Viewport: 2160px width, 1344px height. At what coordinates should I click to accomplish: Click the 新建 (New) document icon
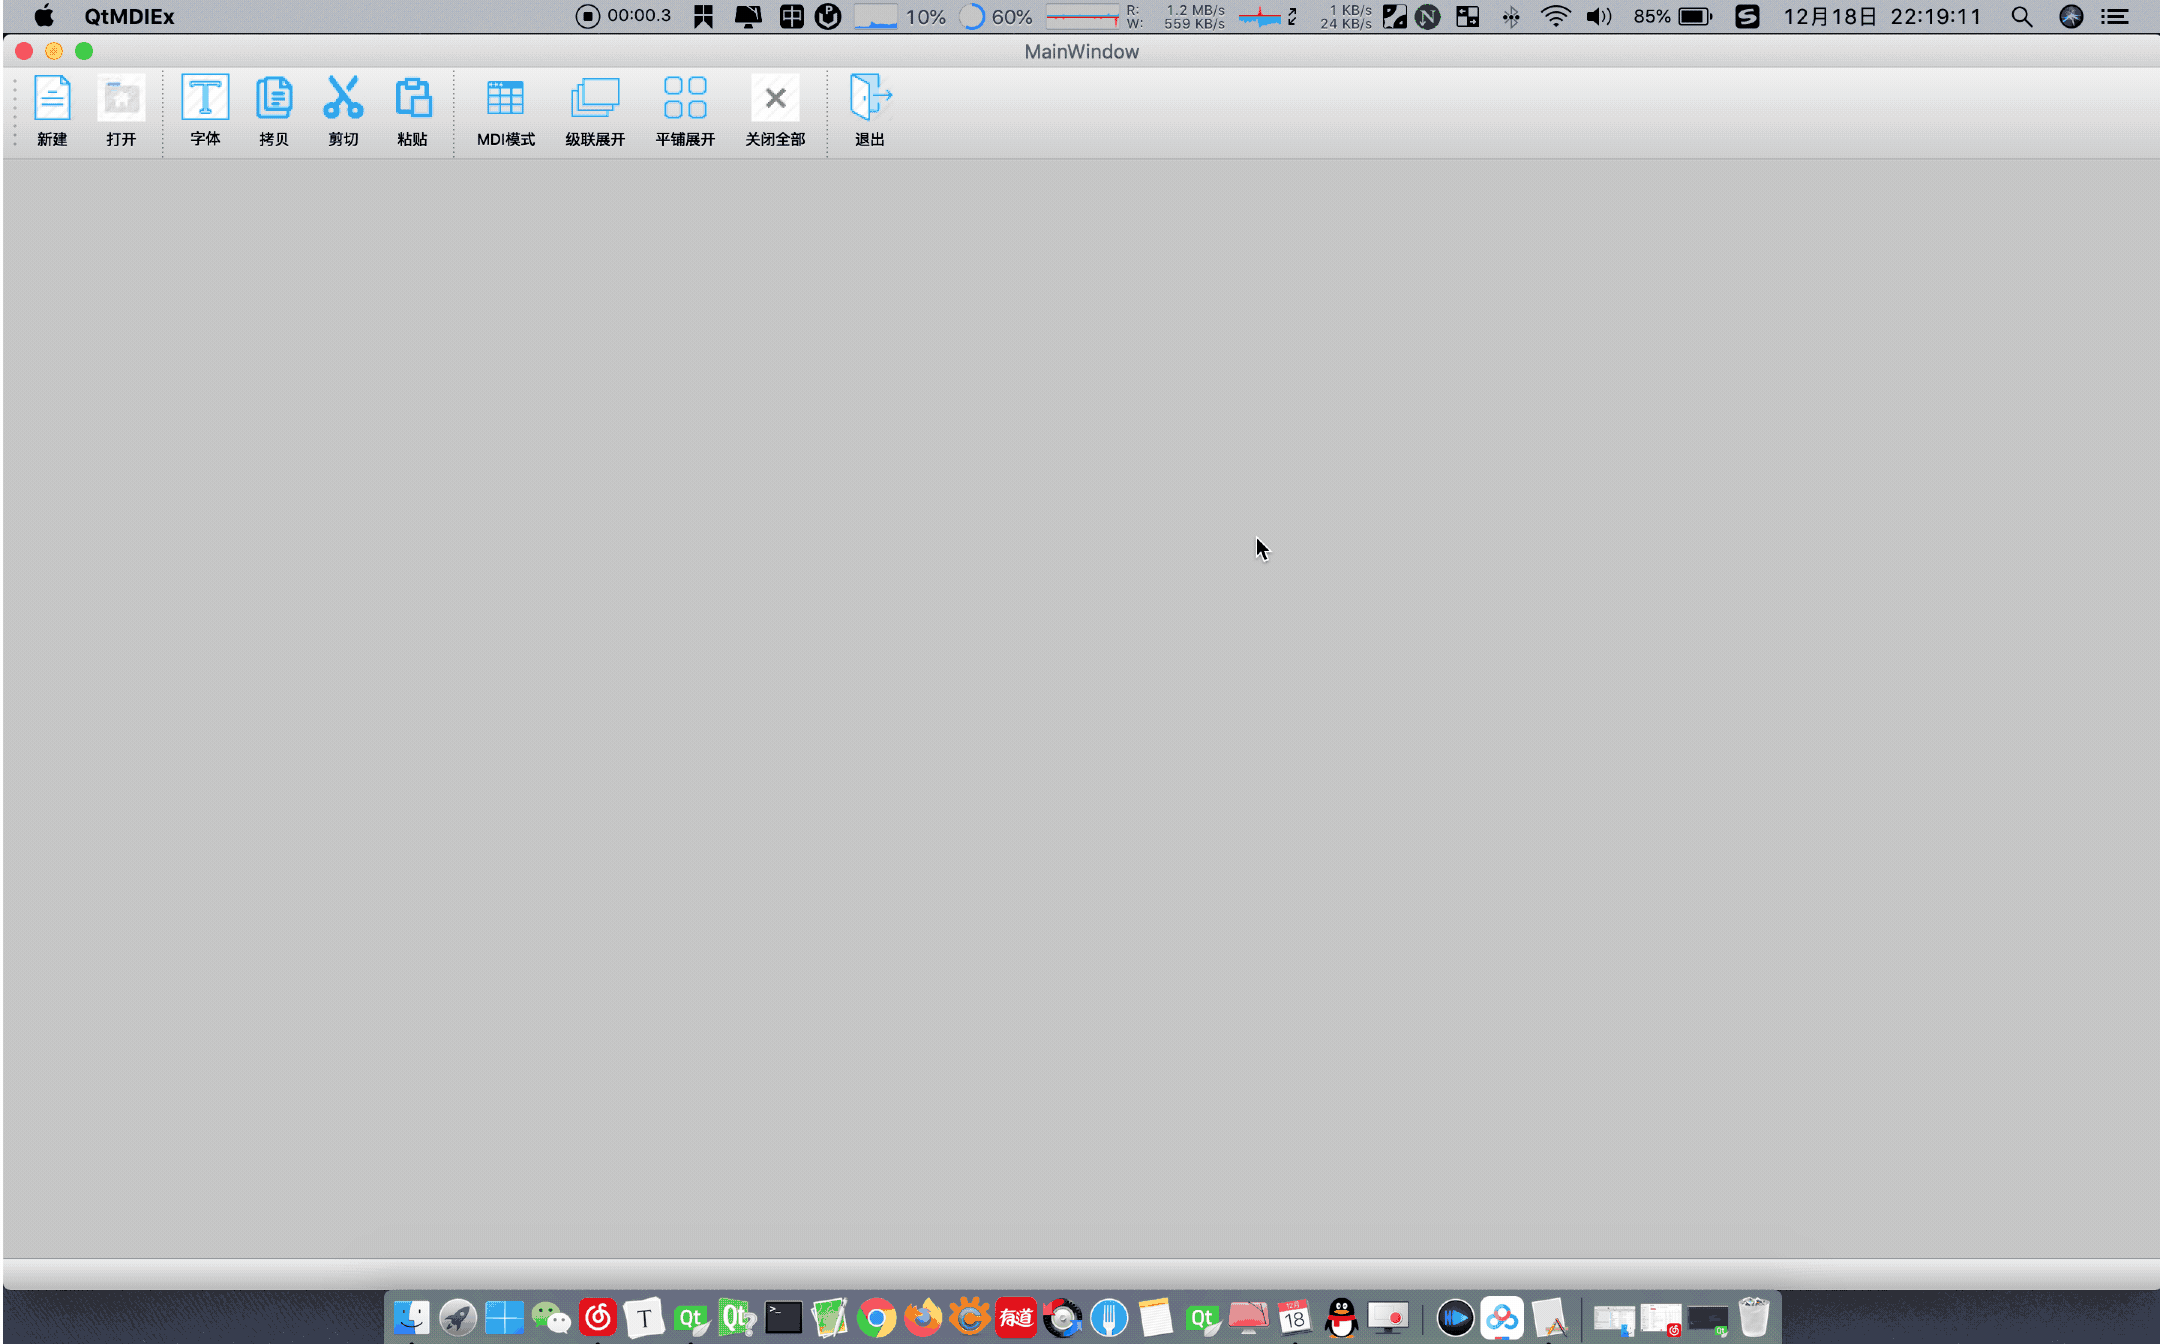coord(52,98)
